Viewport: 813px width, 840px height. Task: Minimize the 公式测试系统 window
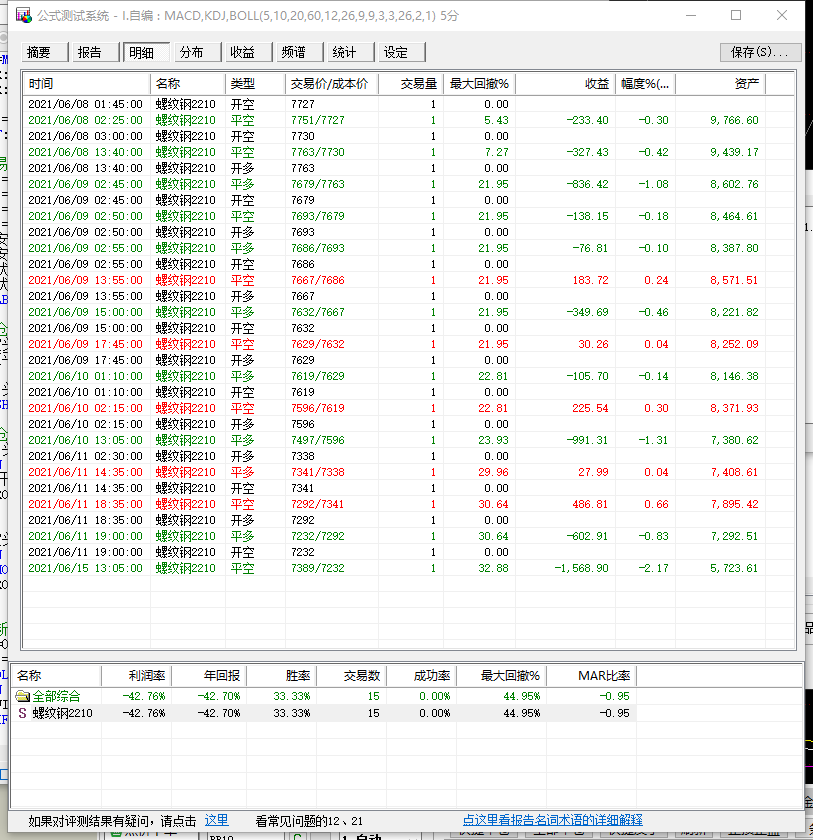[691, 15]
